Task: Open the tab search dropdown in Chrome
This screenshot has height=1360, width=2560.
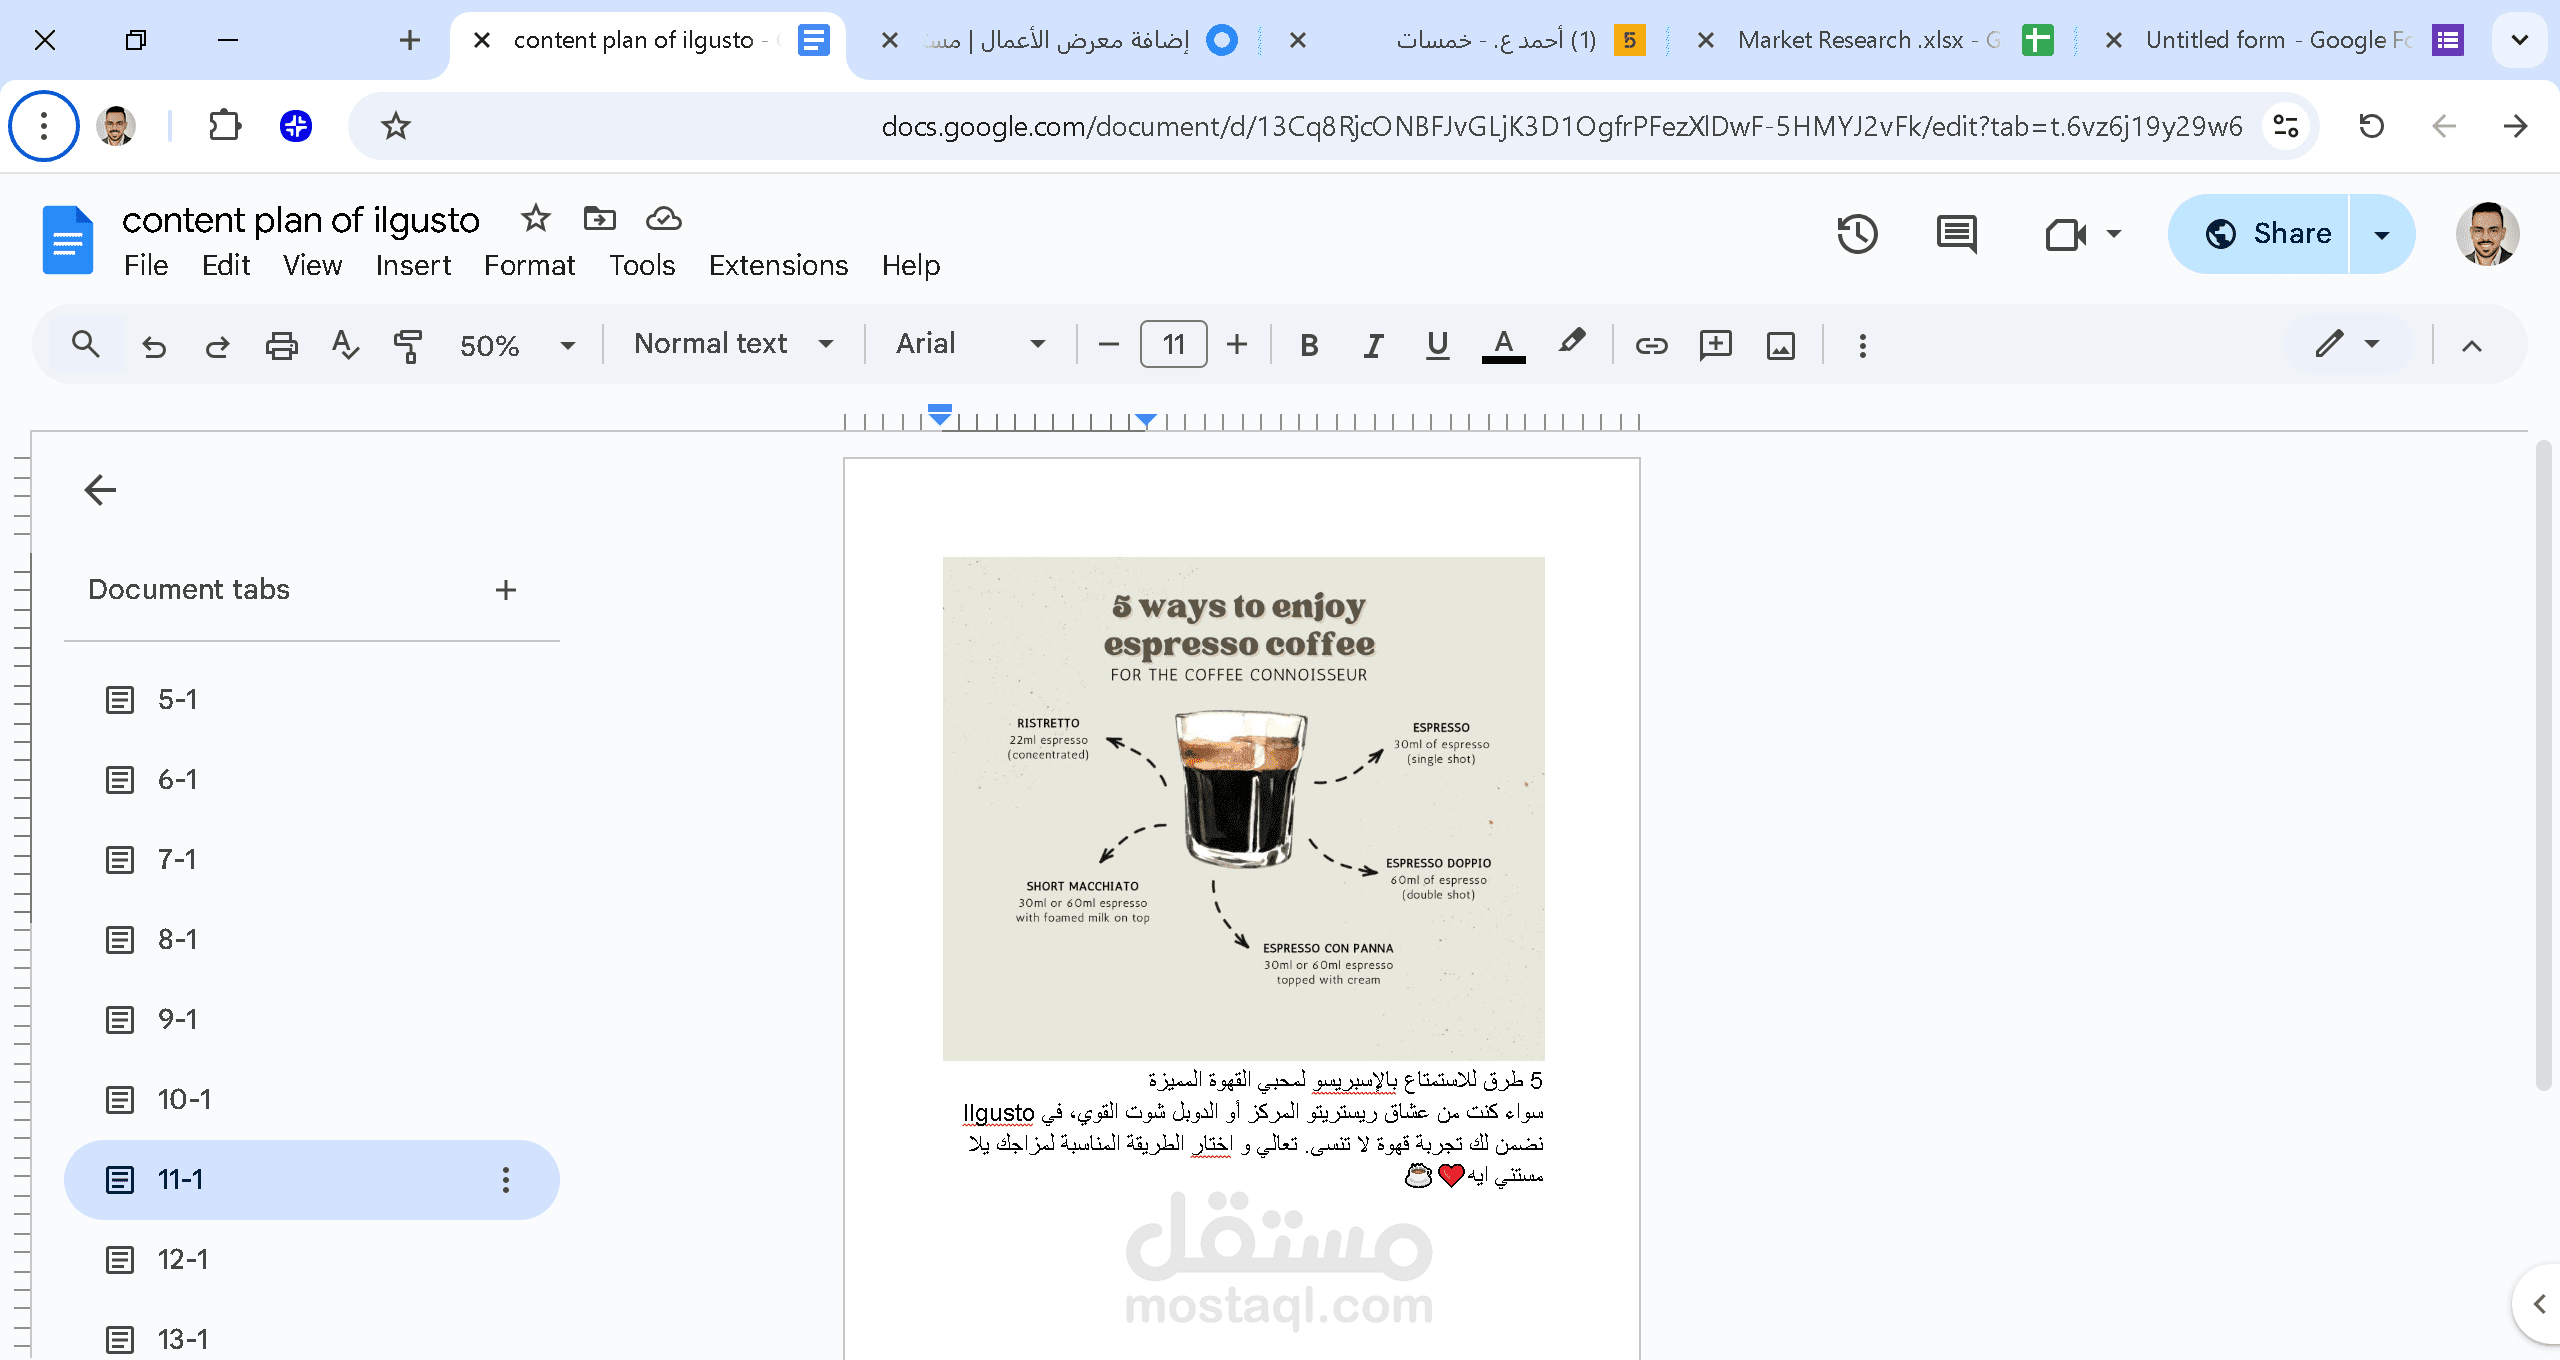Action: 2520,40
